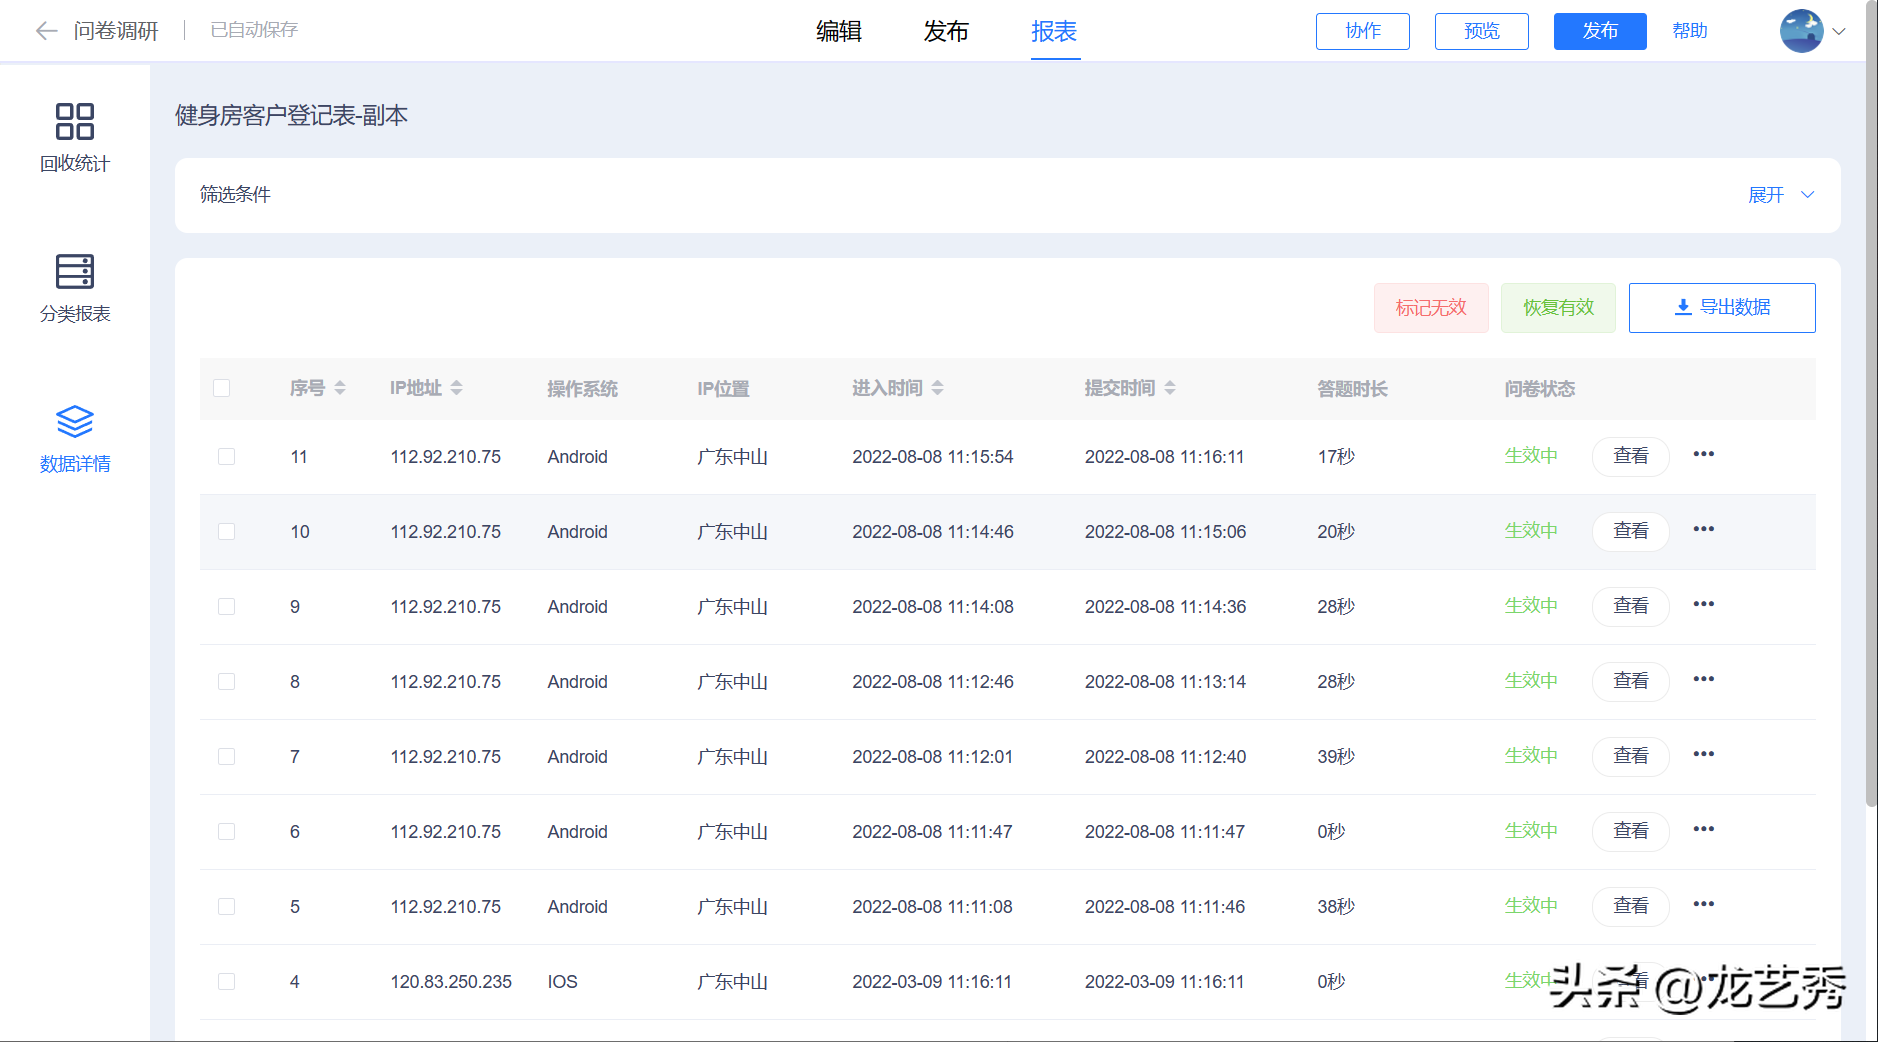Image resolution: width=1878 pixels, height=1042 pixels.
Task: View the response in row 7 with 查看
Action: (1631, 756)
